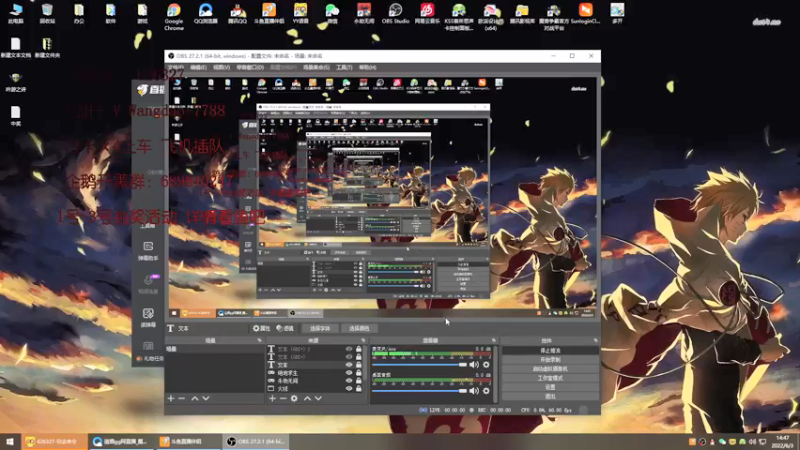
Task: Toggle visibility of the 绝地求生 source
Action: pyautogui.click(x=349, y=373)
